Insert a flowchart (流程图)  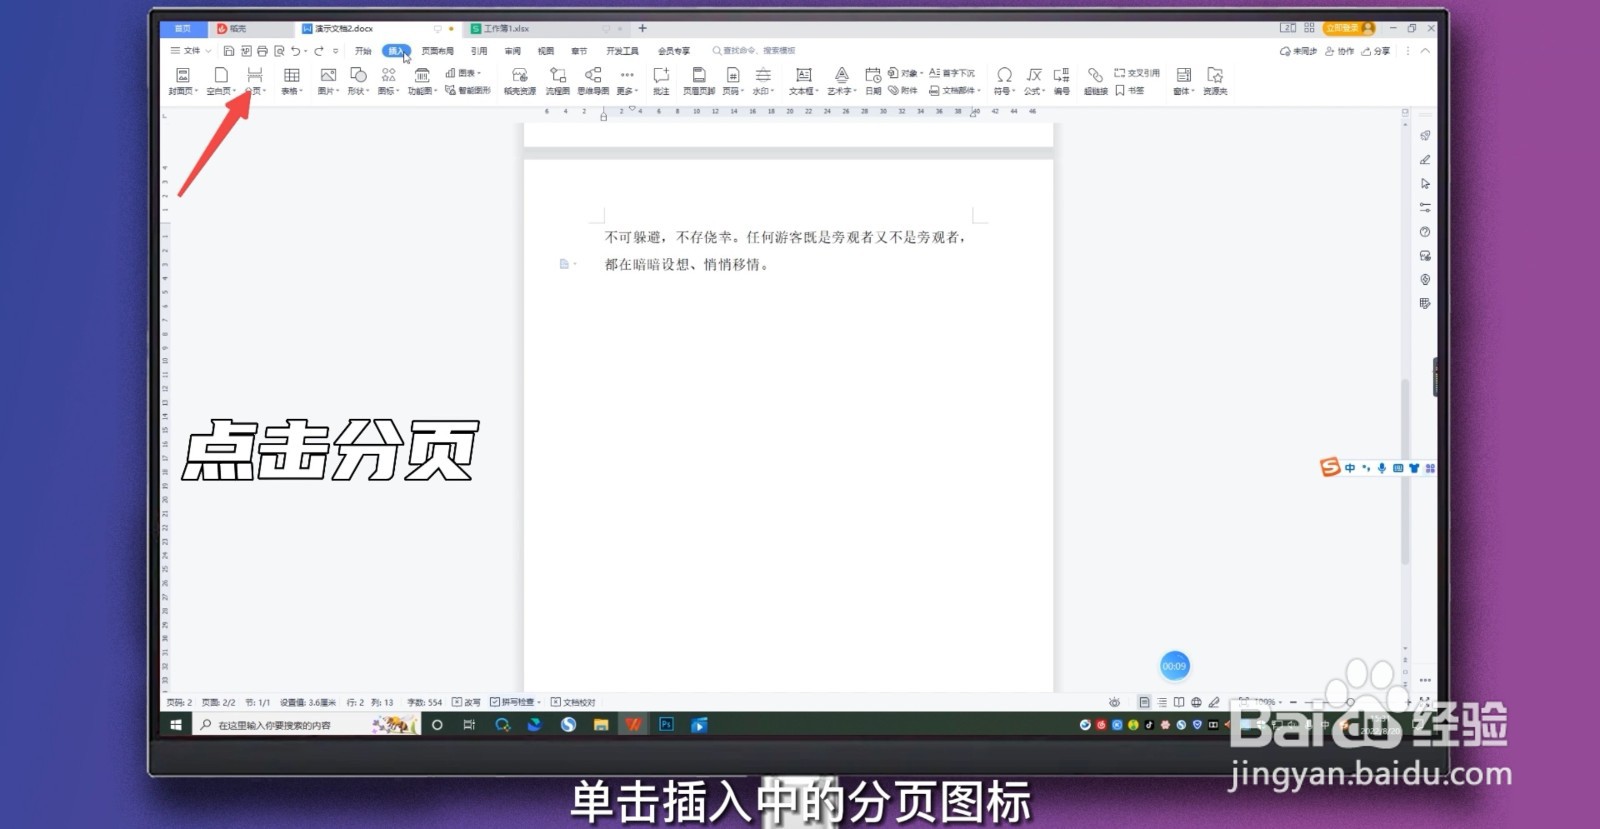[557, 81]
